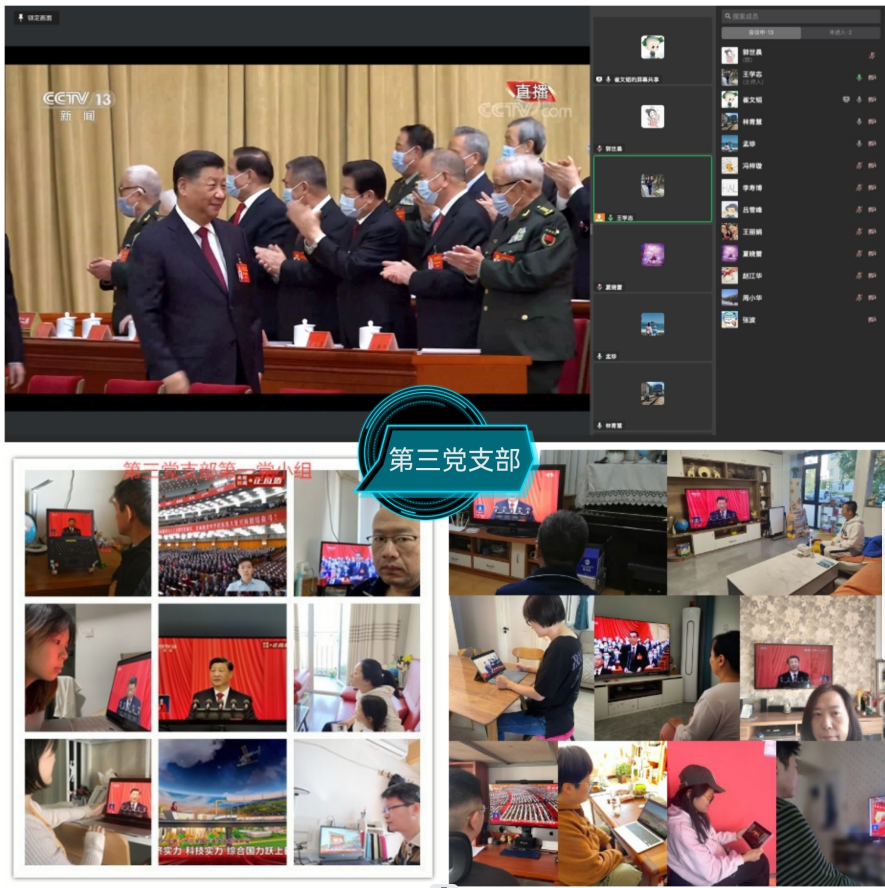The width and height of the screenshot is (885, 888).
Task: Click the magnifier icon in the search box
Action: point(728,17)
